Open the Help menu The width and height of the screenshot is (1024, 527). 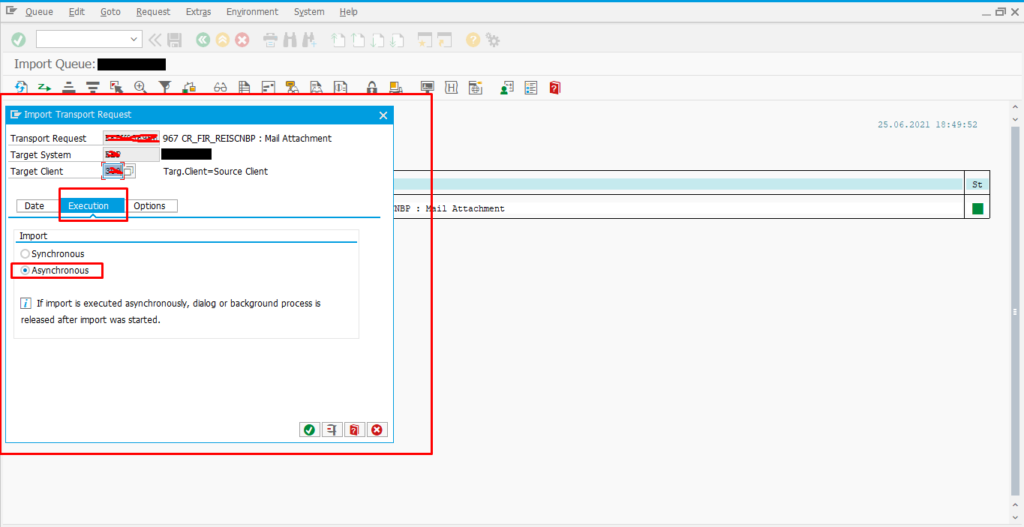[x=349, y=12]
